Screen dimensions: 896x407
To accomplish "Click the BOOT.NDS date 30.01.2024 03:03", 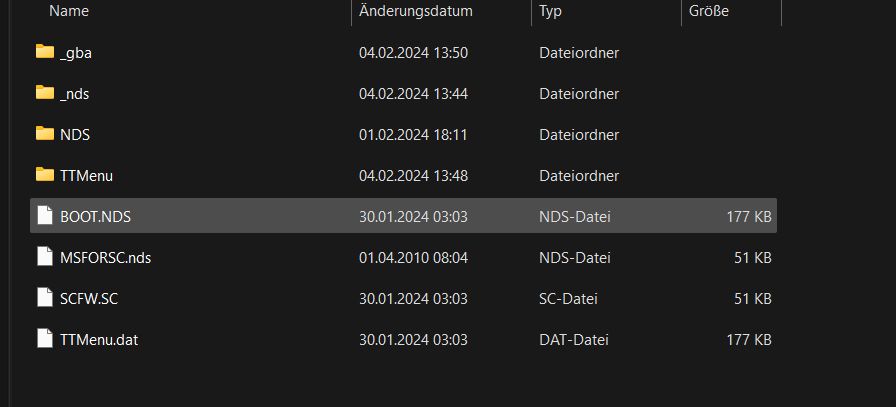I will (x=413, y=217).
